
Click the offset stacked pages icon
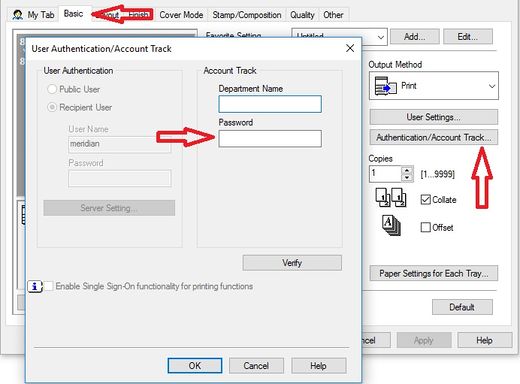(391, 226)
